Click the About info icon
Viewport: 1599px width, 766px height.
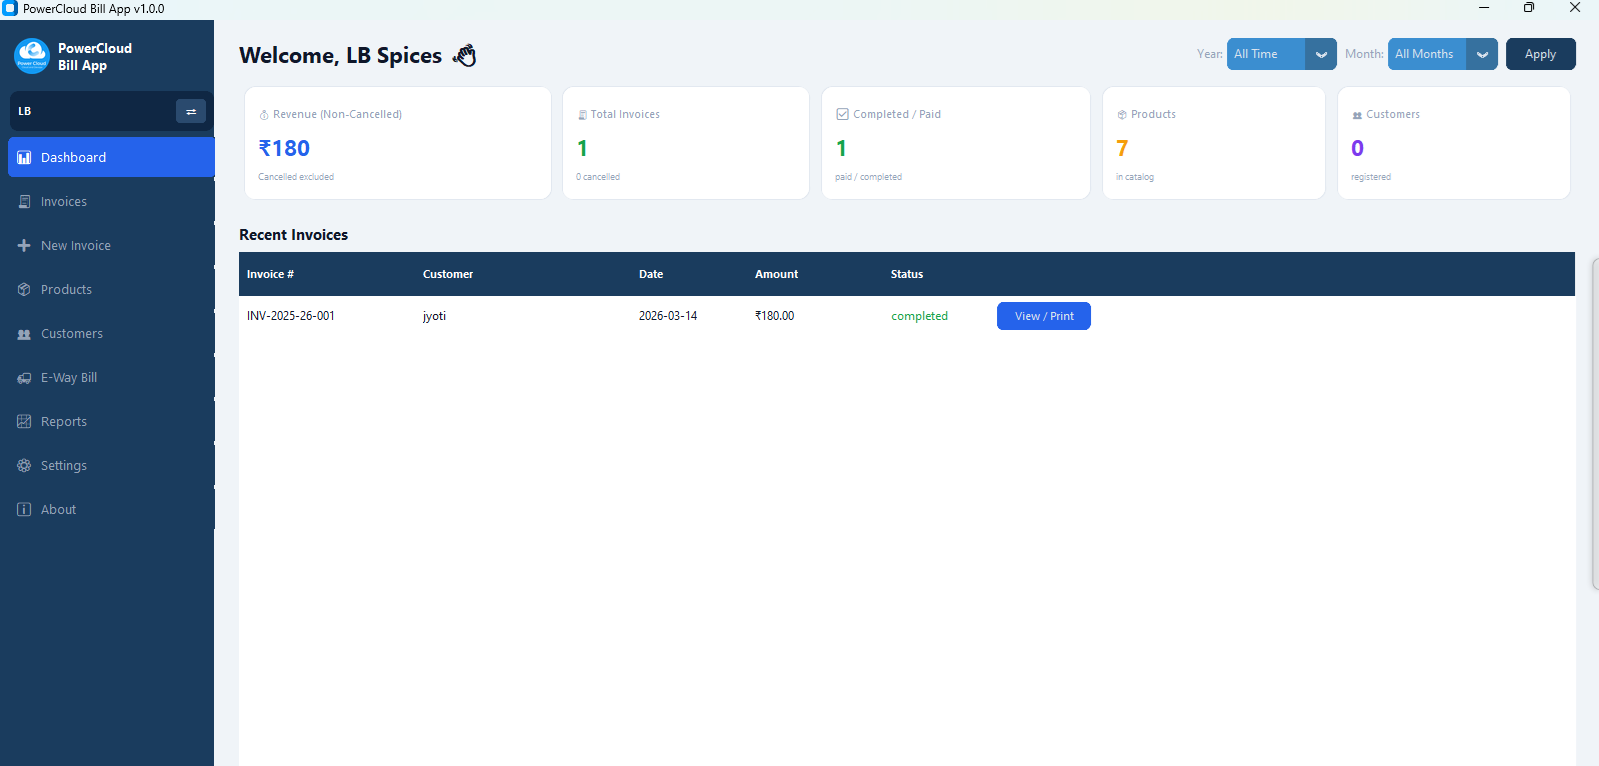tap(24, 510)
